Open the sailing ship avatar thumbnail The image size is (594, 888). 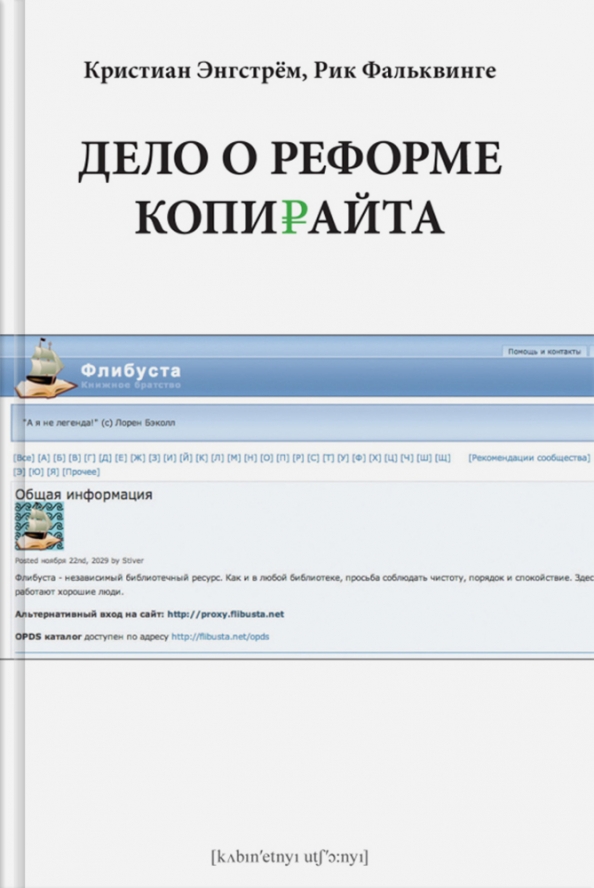[x=39, y=526]
